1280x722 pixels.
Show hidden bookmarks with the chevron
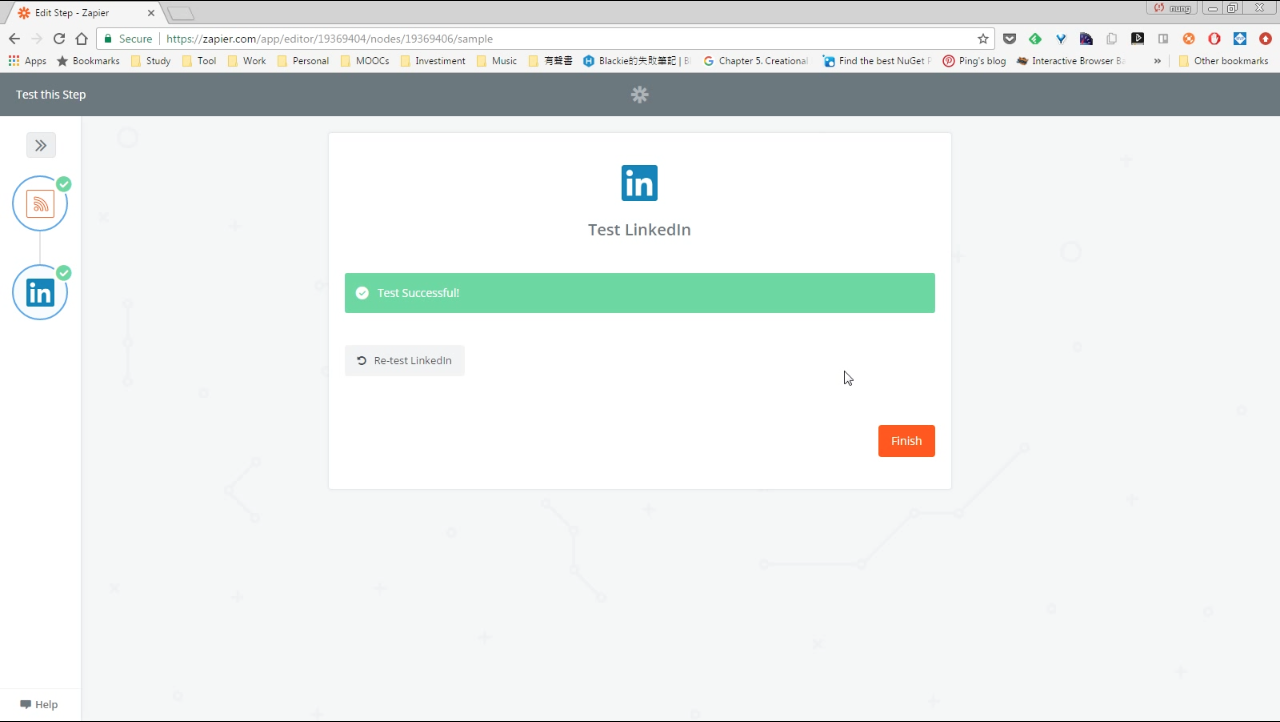click(1157, 61)
